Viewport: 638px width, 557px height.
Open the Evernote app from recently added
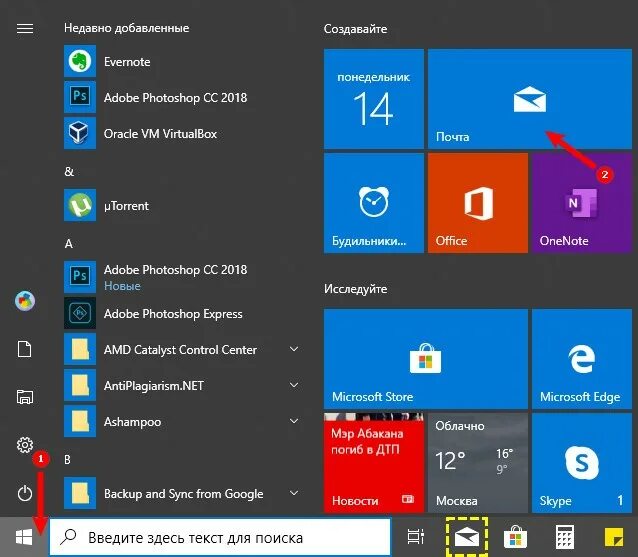[183, 61]
